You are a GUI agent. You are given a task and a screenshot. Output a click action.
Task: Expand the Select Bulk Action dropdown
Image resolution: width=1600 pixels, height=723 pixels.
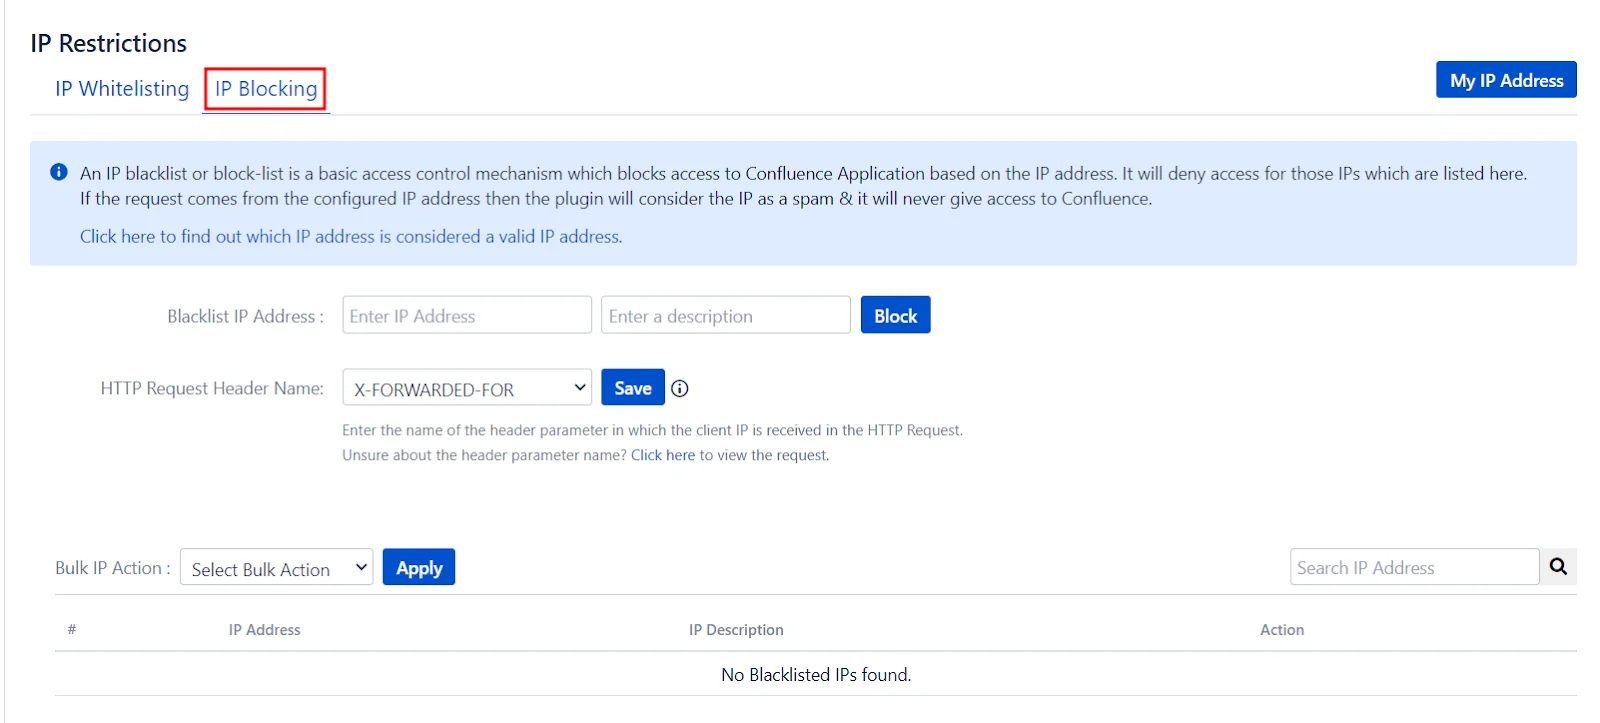pos(277,568)
